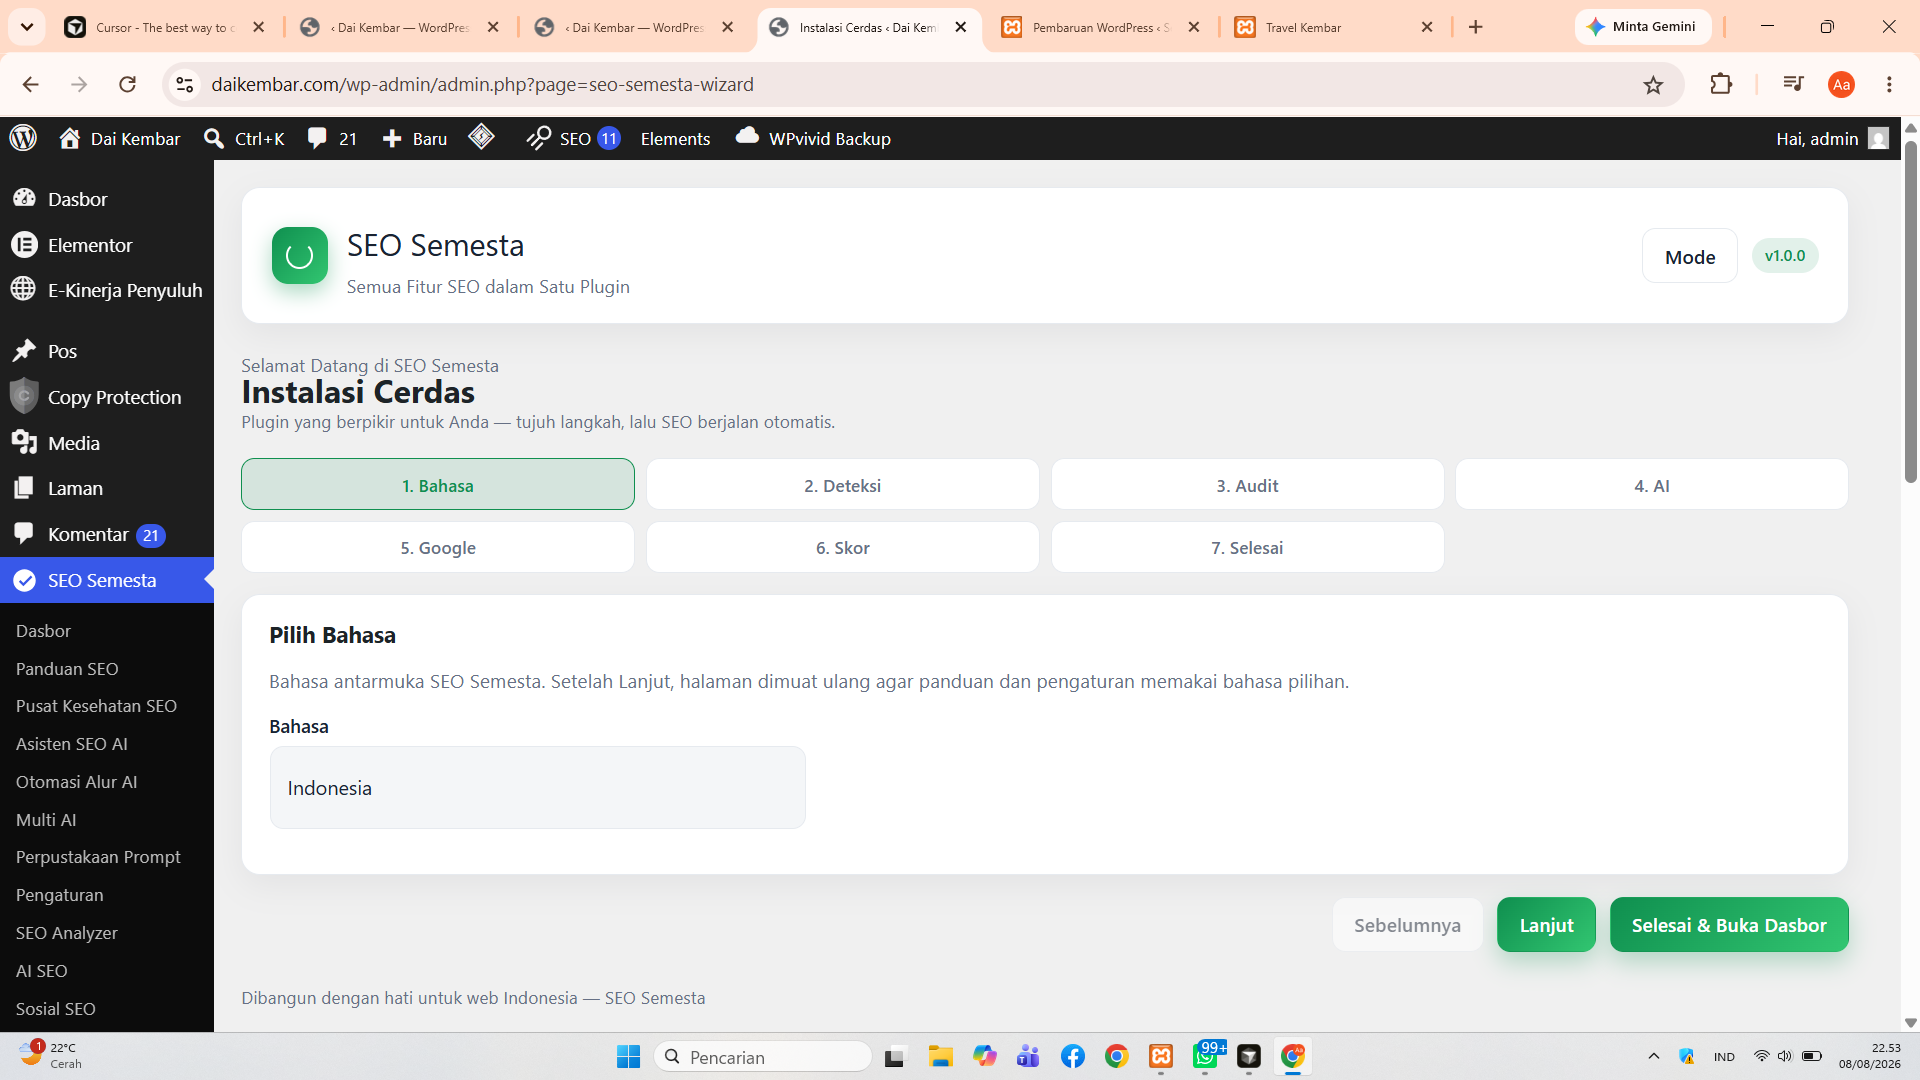
Task: Bookmark this page with the star icon
Action: point(1653,85)
